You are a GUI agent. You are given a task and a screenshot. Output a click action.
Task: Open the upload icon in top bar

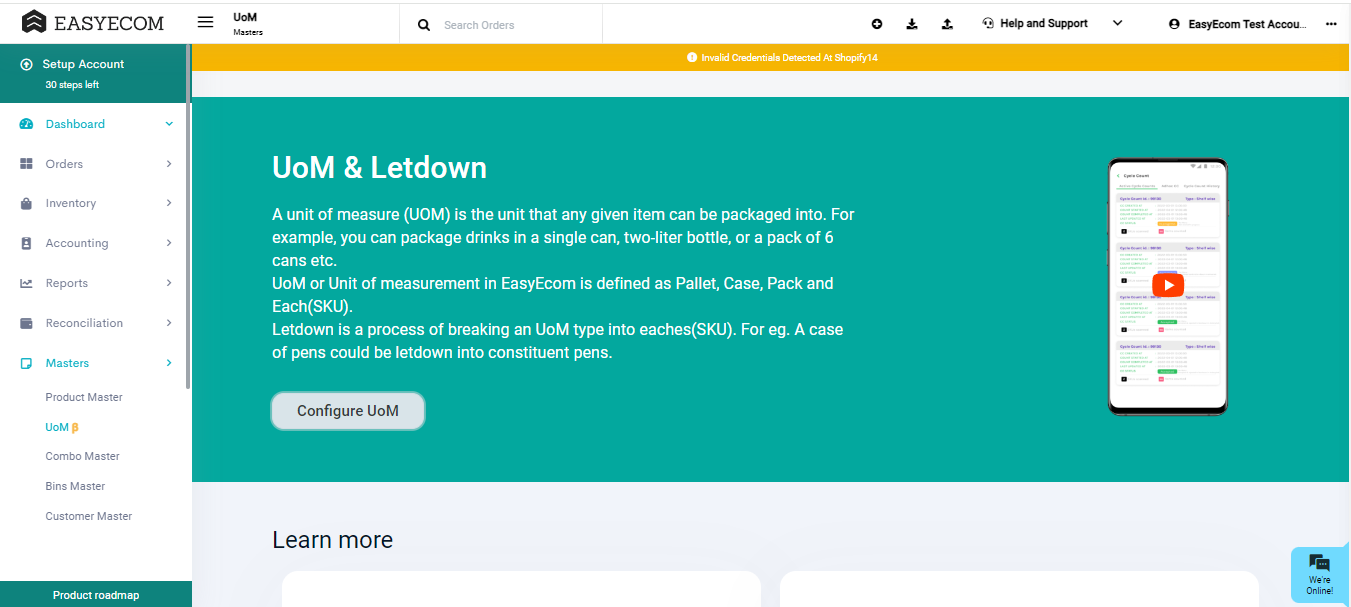click(947, 24)
